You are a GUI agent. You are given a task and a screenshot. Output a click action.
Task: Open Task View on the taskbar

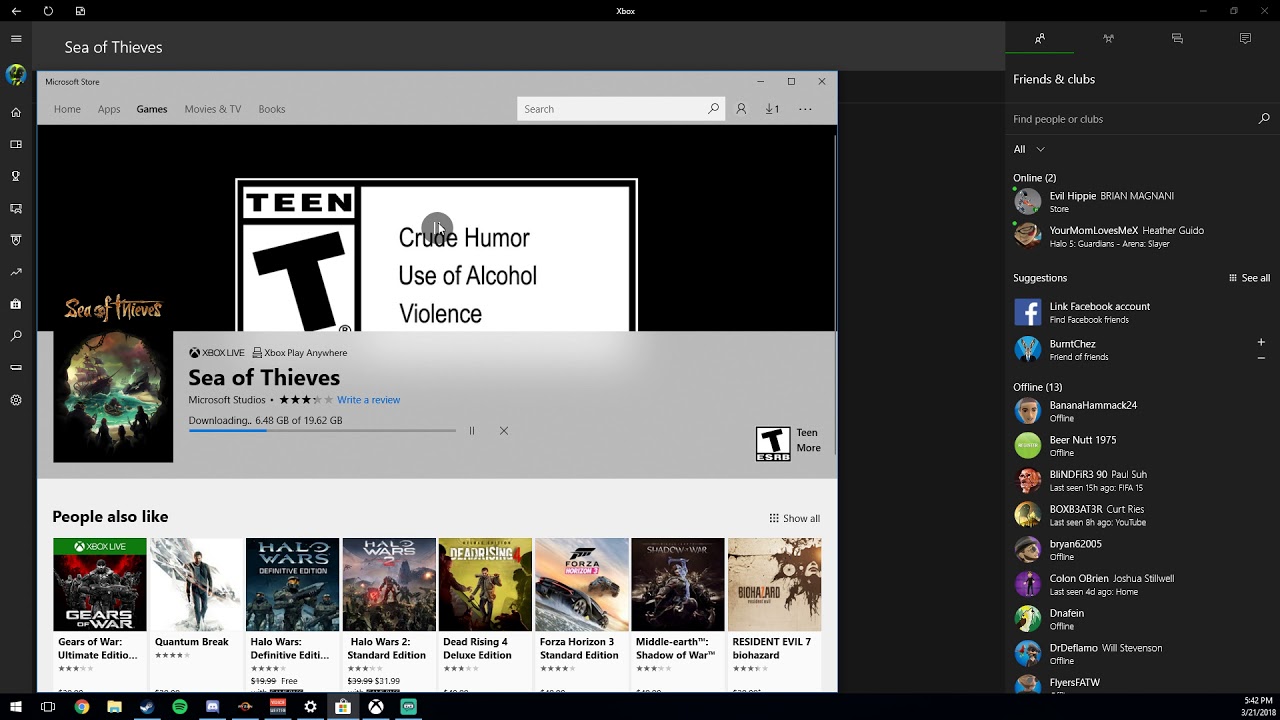[x=48, y=706]
